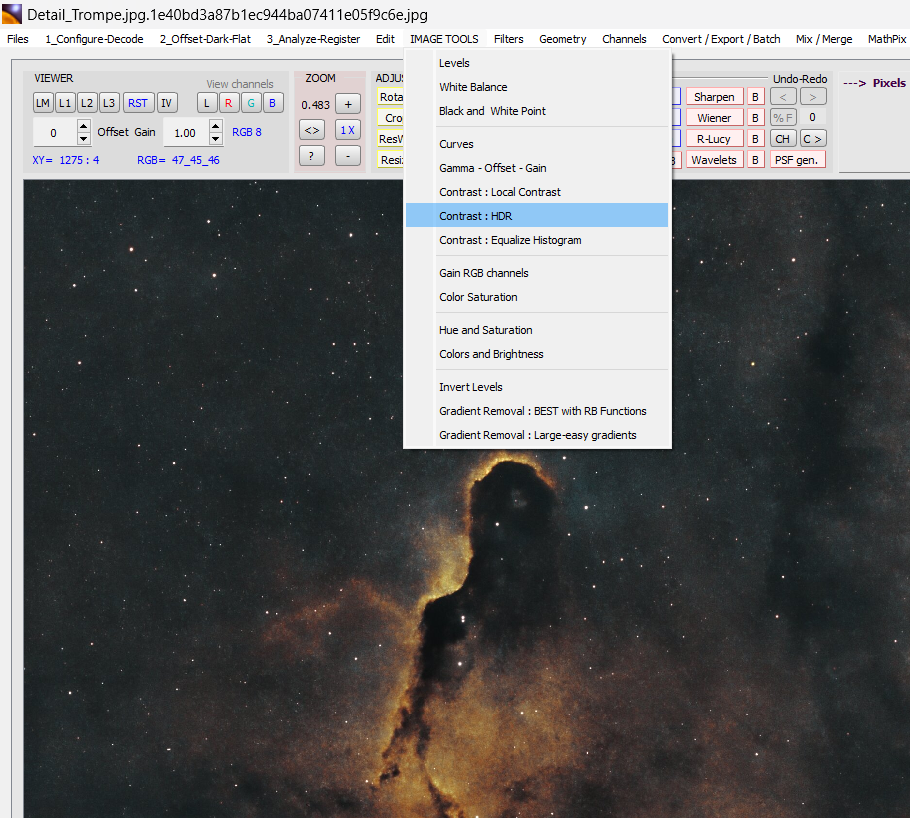910x818 pixels.
Task: Select the L1 viewer level button
Action: (65, 103)
